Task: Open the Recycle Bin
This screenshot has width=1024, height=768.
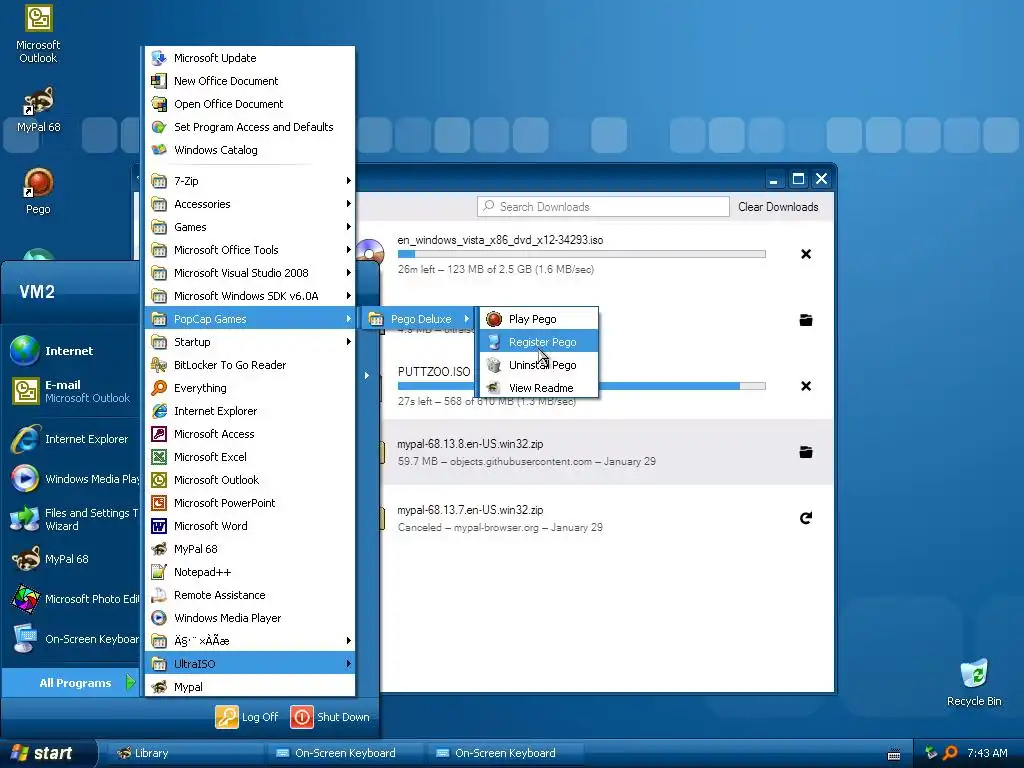Action: click(974, 683)
